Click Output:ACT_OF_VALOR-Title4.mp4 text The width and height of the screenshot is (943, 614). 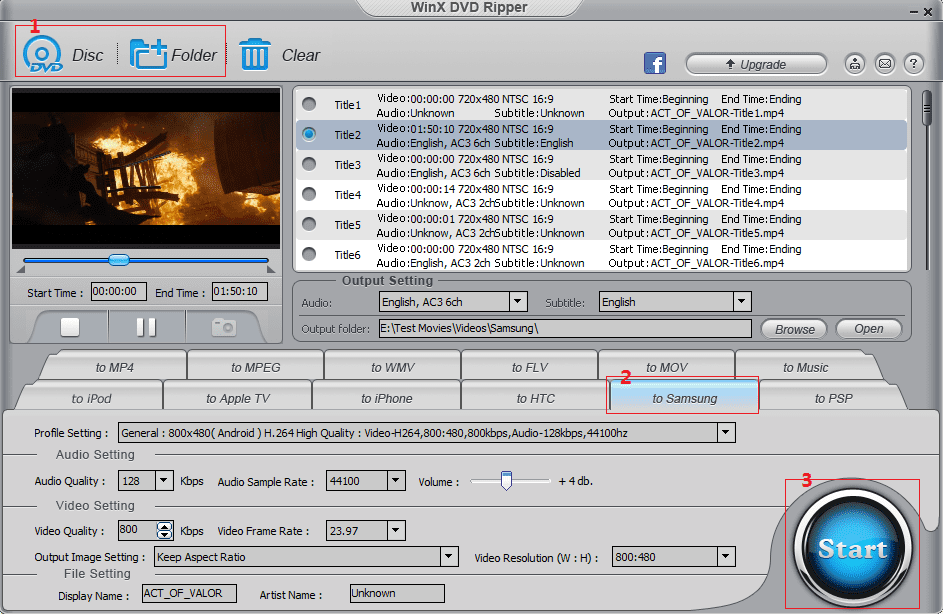point(696,203)
